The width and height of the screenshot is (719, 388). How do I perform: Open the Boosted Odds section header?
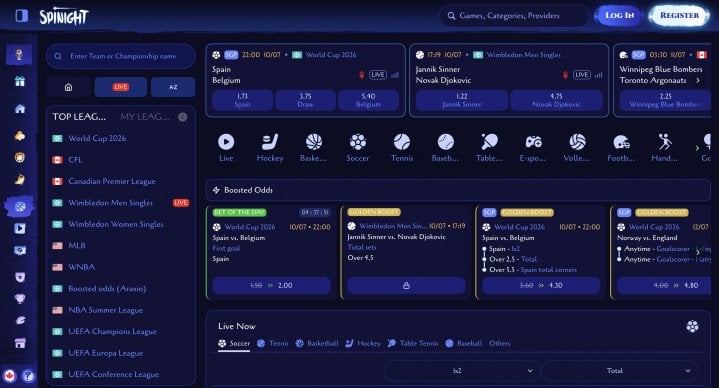click(x=458, y=190)
